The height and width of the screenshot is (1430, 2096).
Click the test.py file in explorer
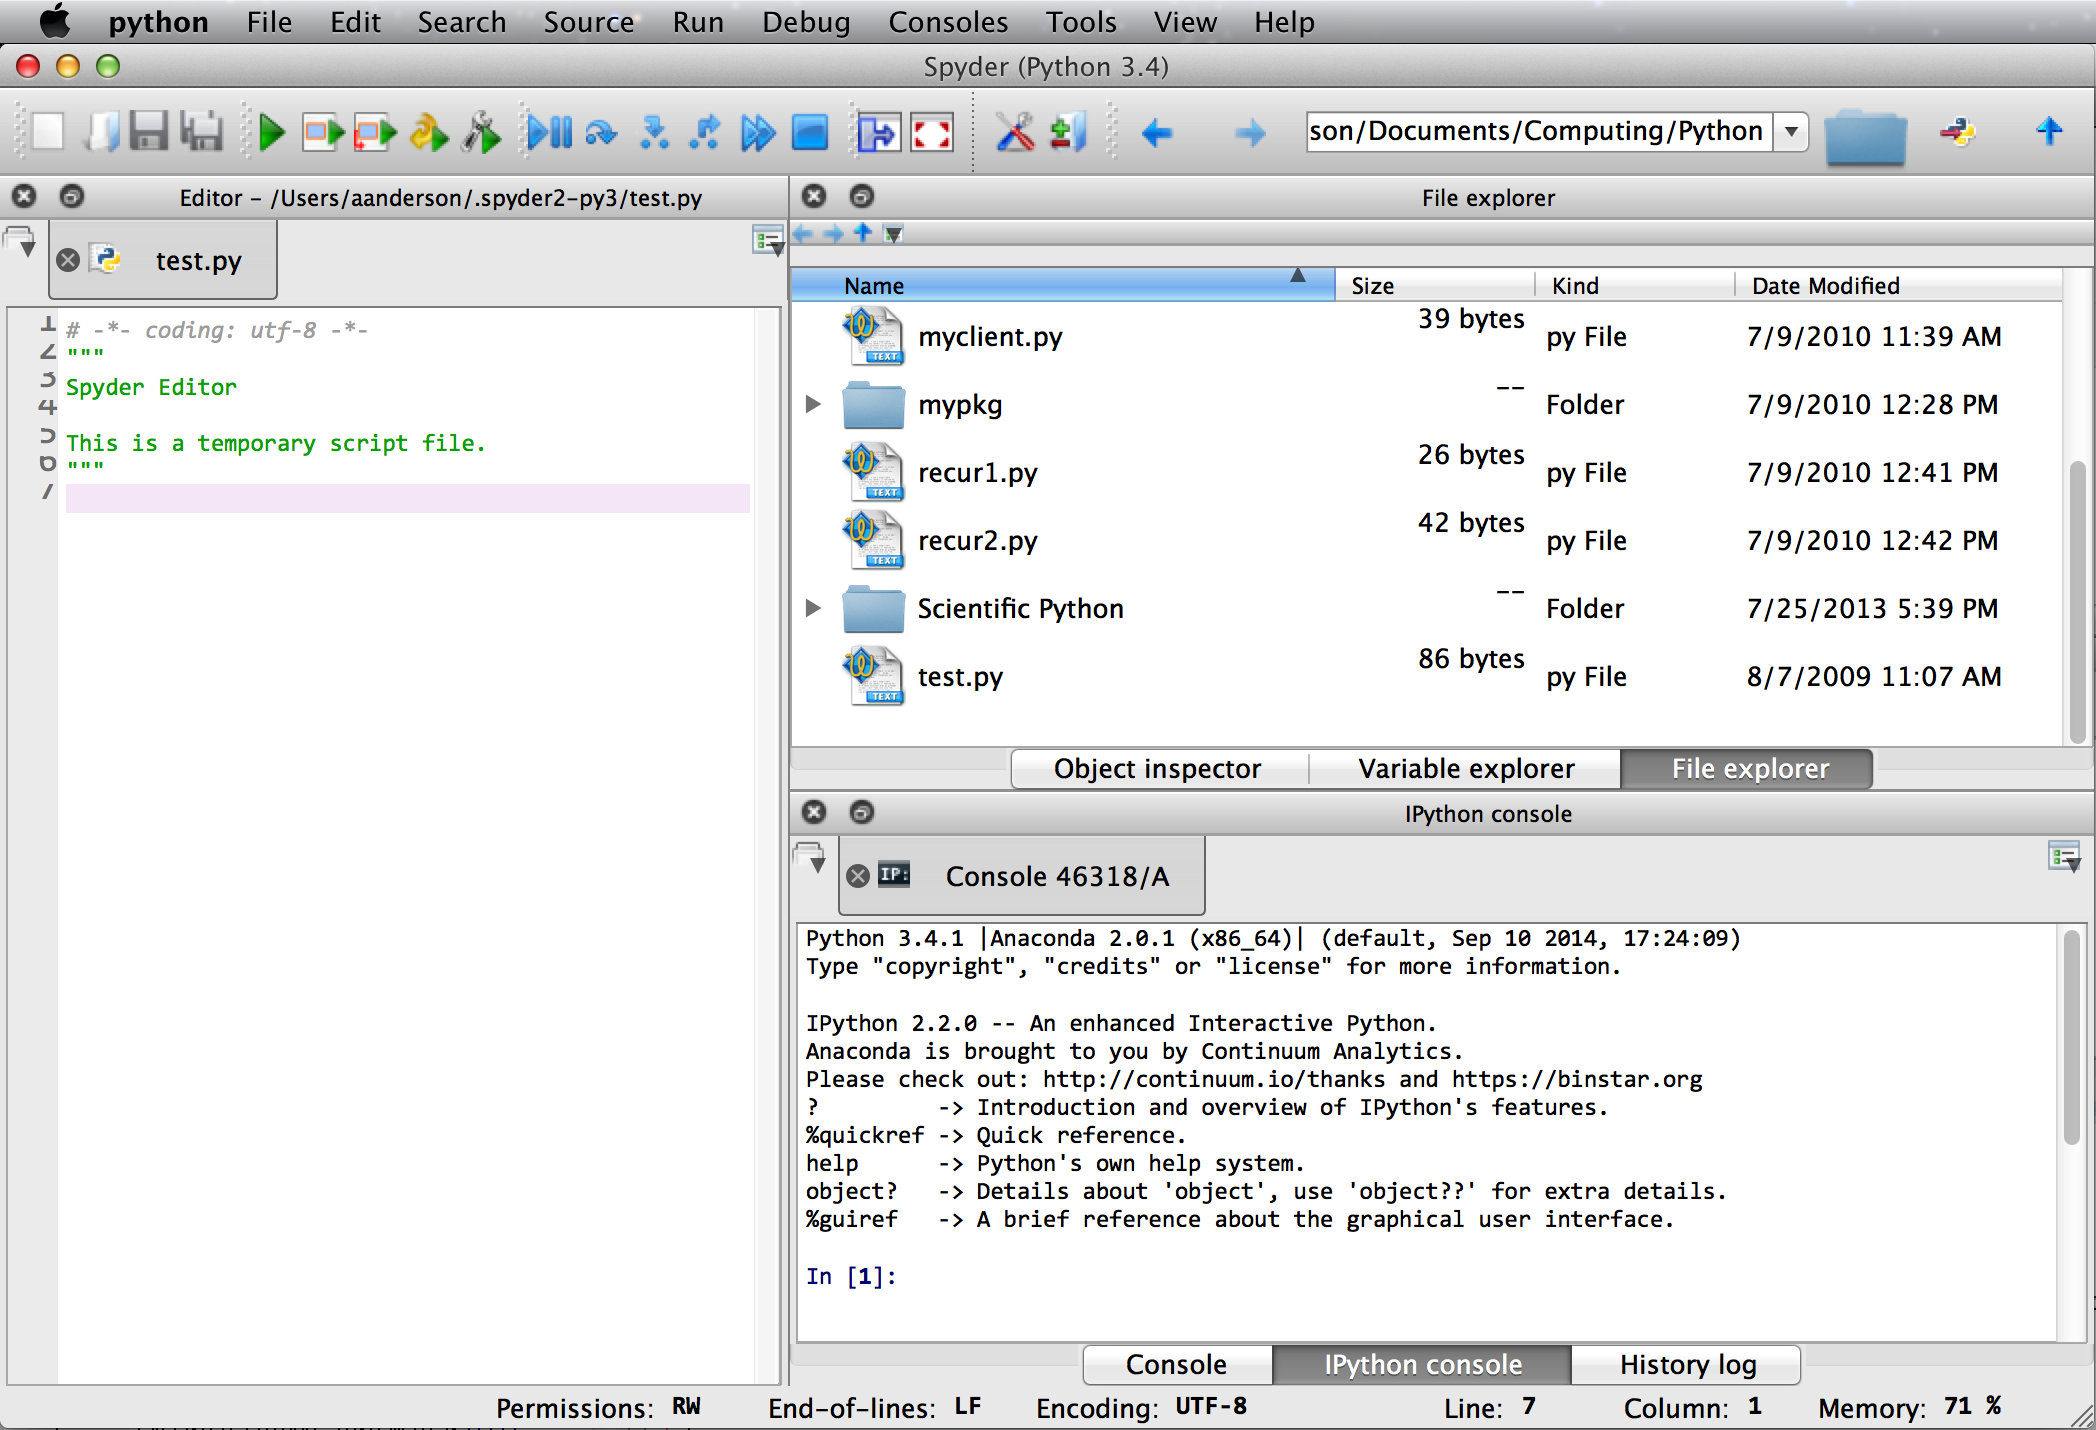coord(959,677)
